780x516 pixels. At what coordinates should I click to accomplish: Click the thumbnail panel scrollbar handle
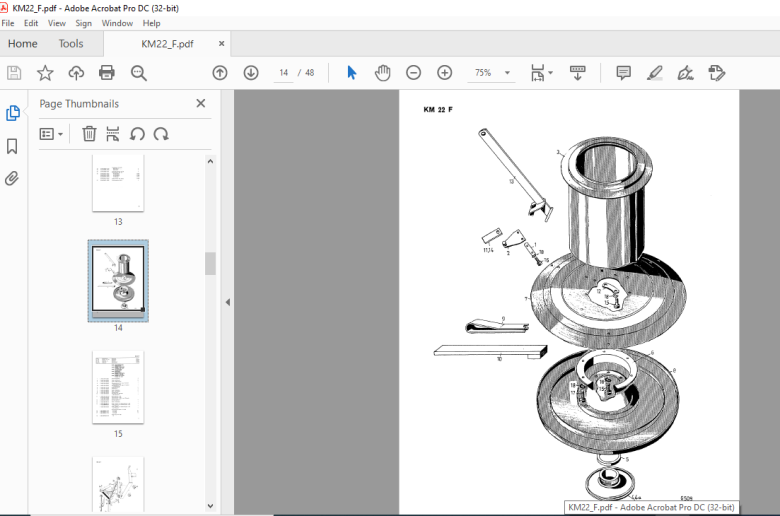click(210, 264)
